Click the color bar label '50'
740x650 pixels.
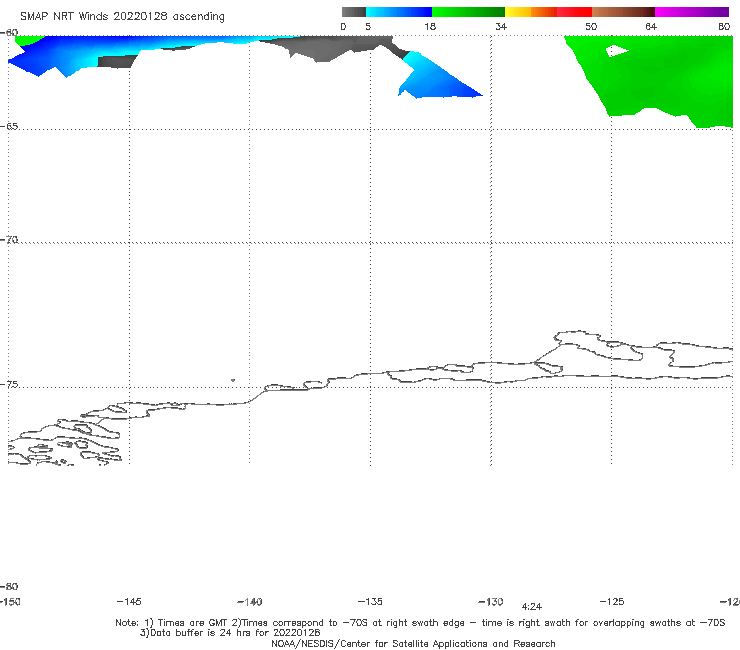tap(591, 26)
